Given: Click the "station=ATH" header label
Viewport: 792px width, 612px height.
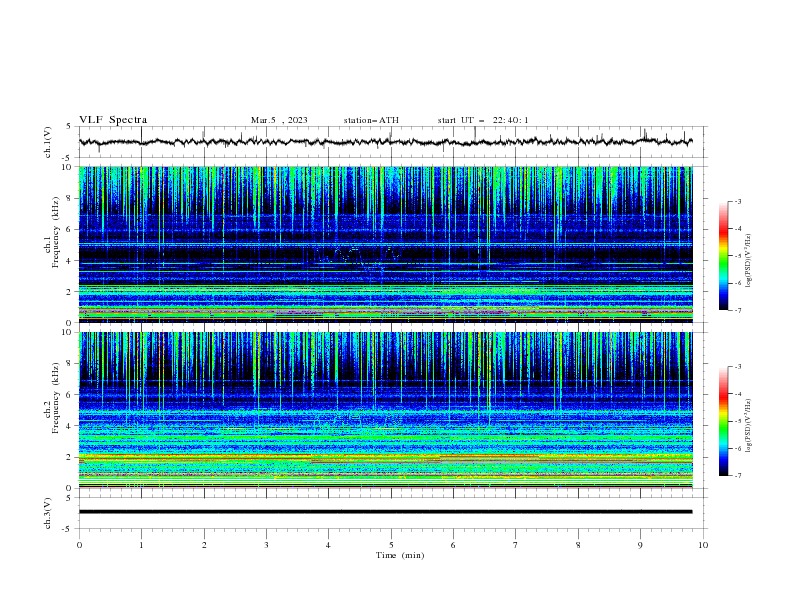Looking at the screenshot, I should tap(371, 120).
